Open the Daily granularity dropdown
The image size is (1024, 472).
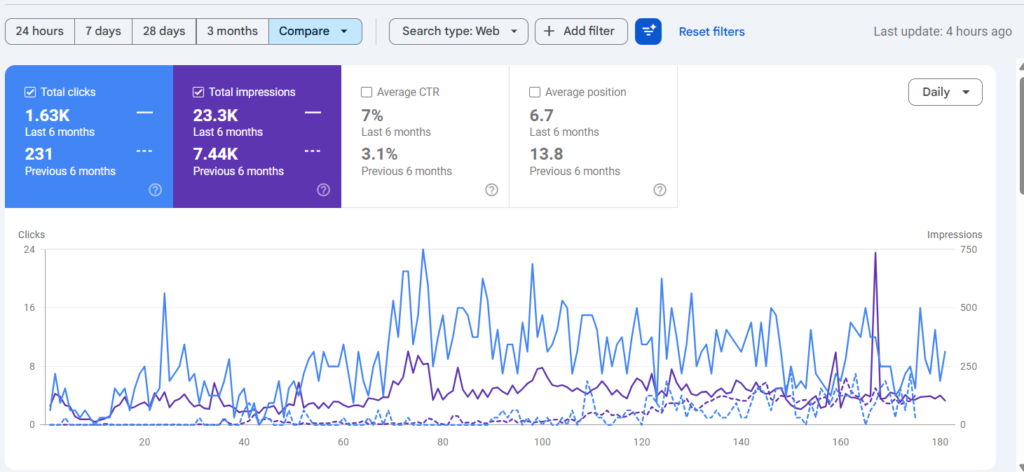[x=944, y=92]
